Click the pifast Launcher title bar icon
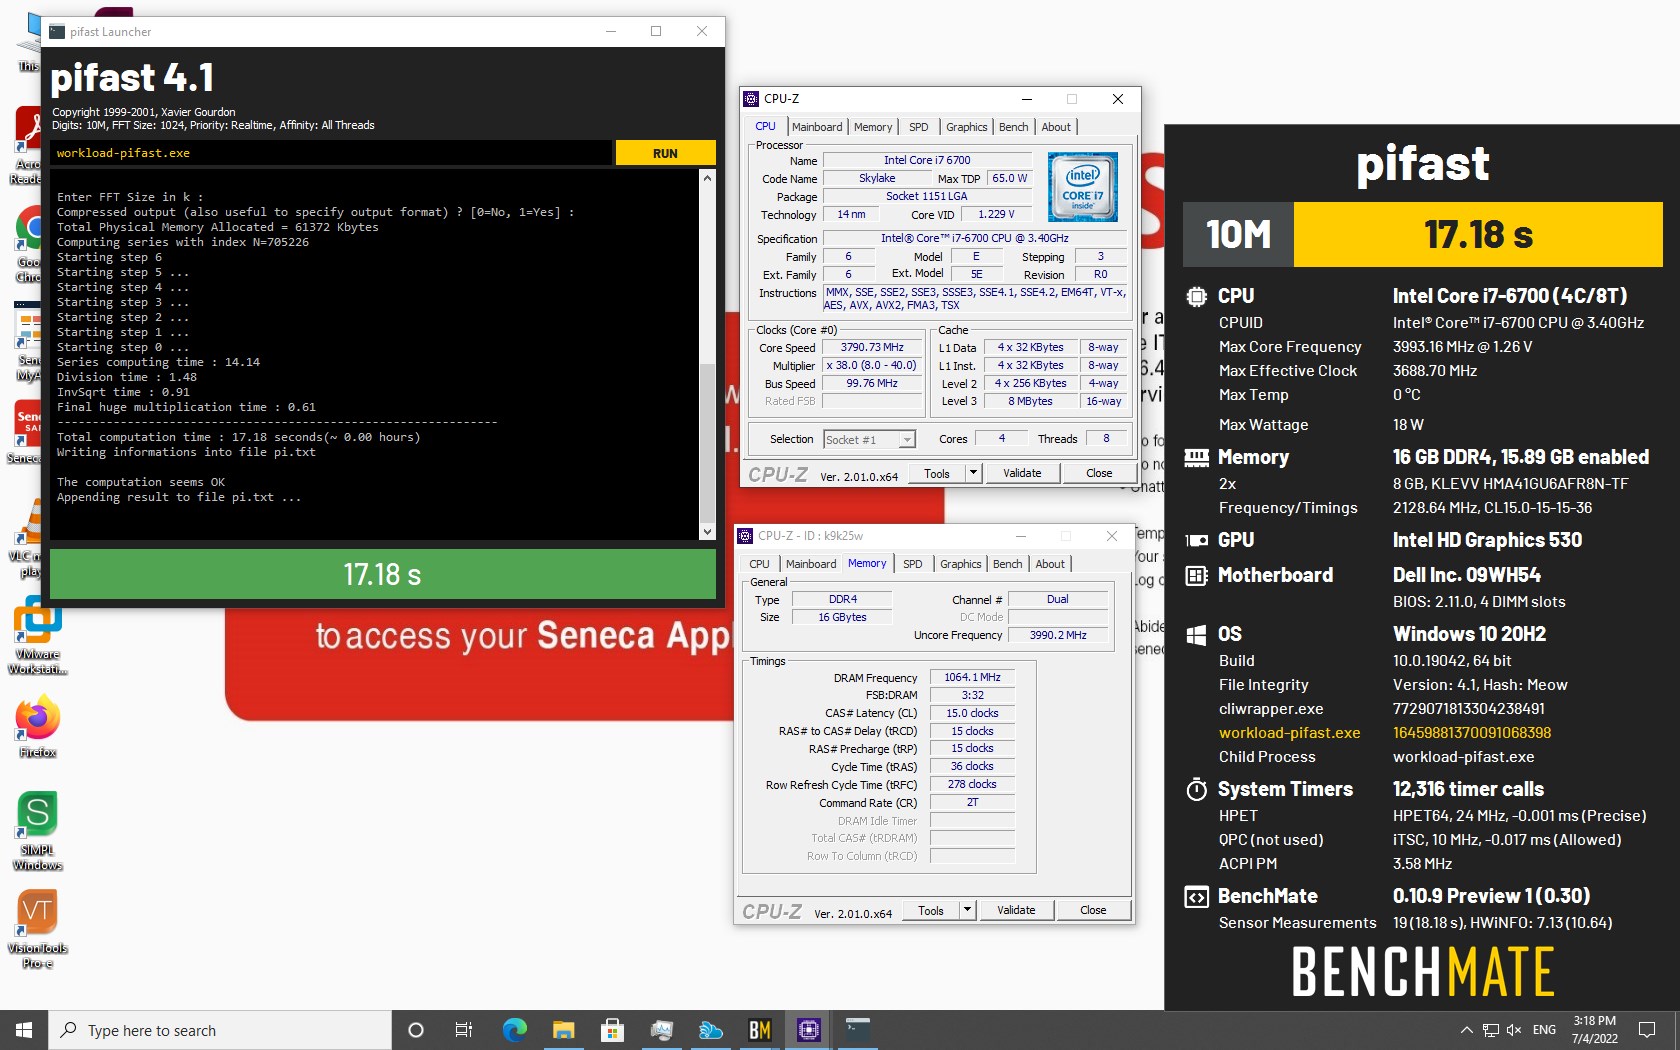The image size is (1680, 1050). (57, 31)
